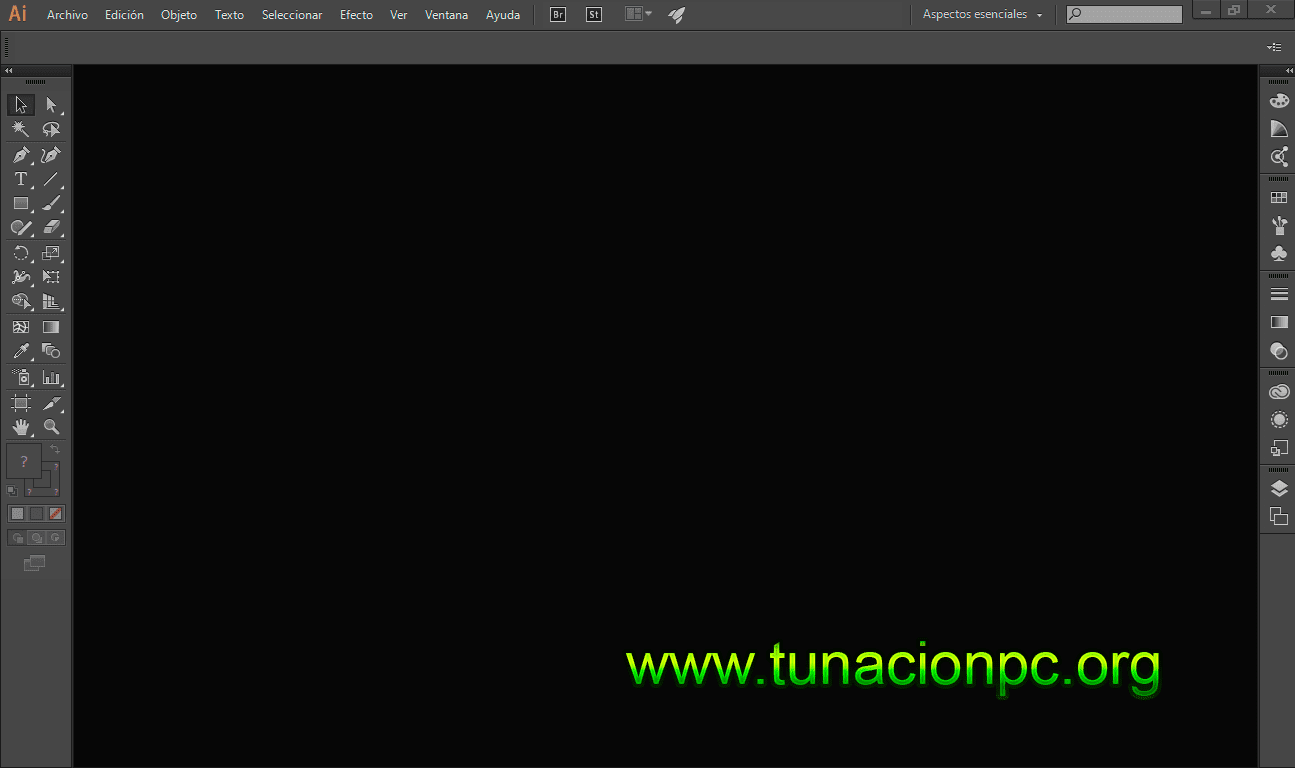Open the Objeto menu
1295x768 pixels.
click(179, 15)
